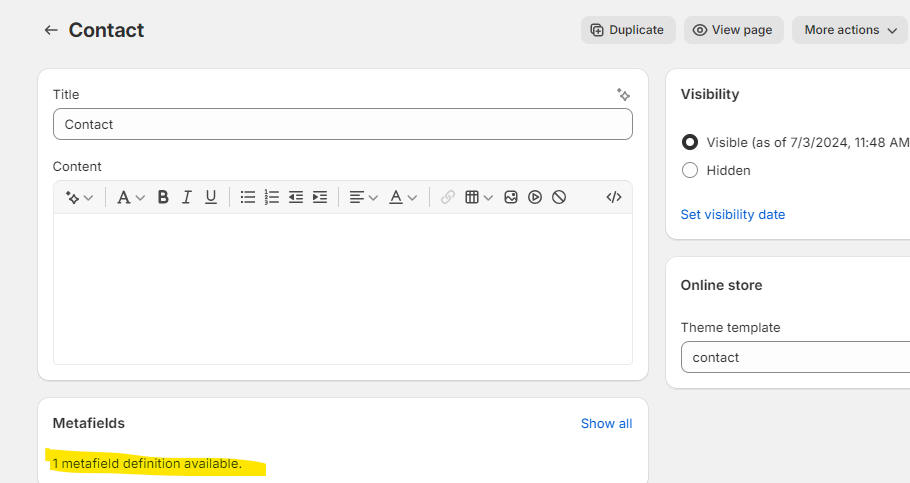Select the Hidden visibility radio button
Image resolution: width=910 pixels, height=483 pixels.
tap(690, 170)
